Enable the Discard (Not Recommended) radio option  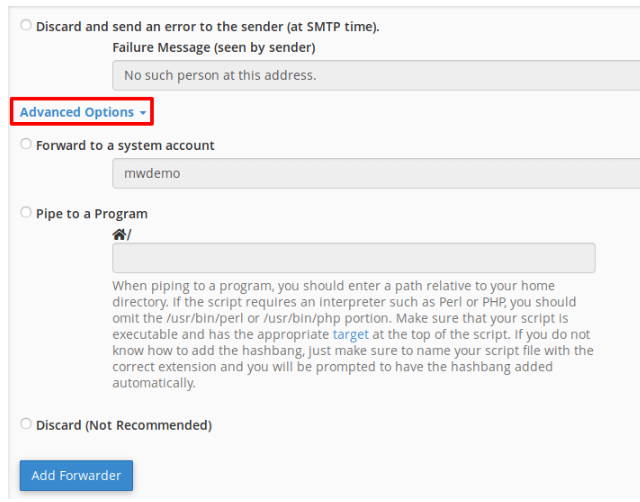26,424
